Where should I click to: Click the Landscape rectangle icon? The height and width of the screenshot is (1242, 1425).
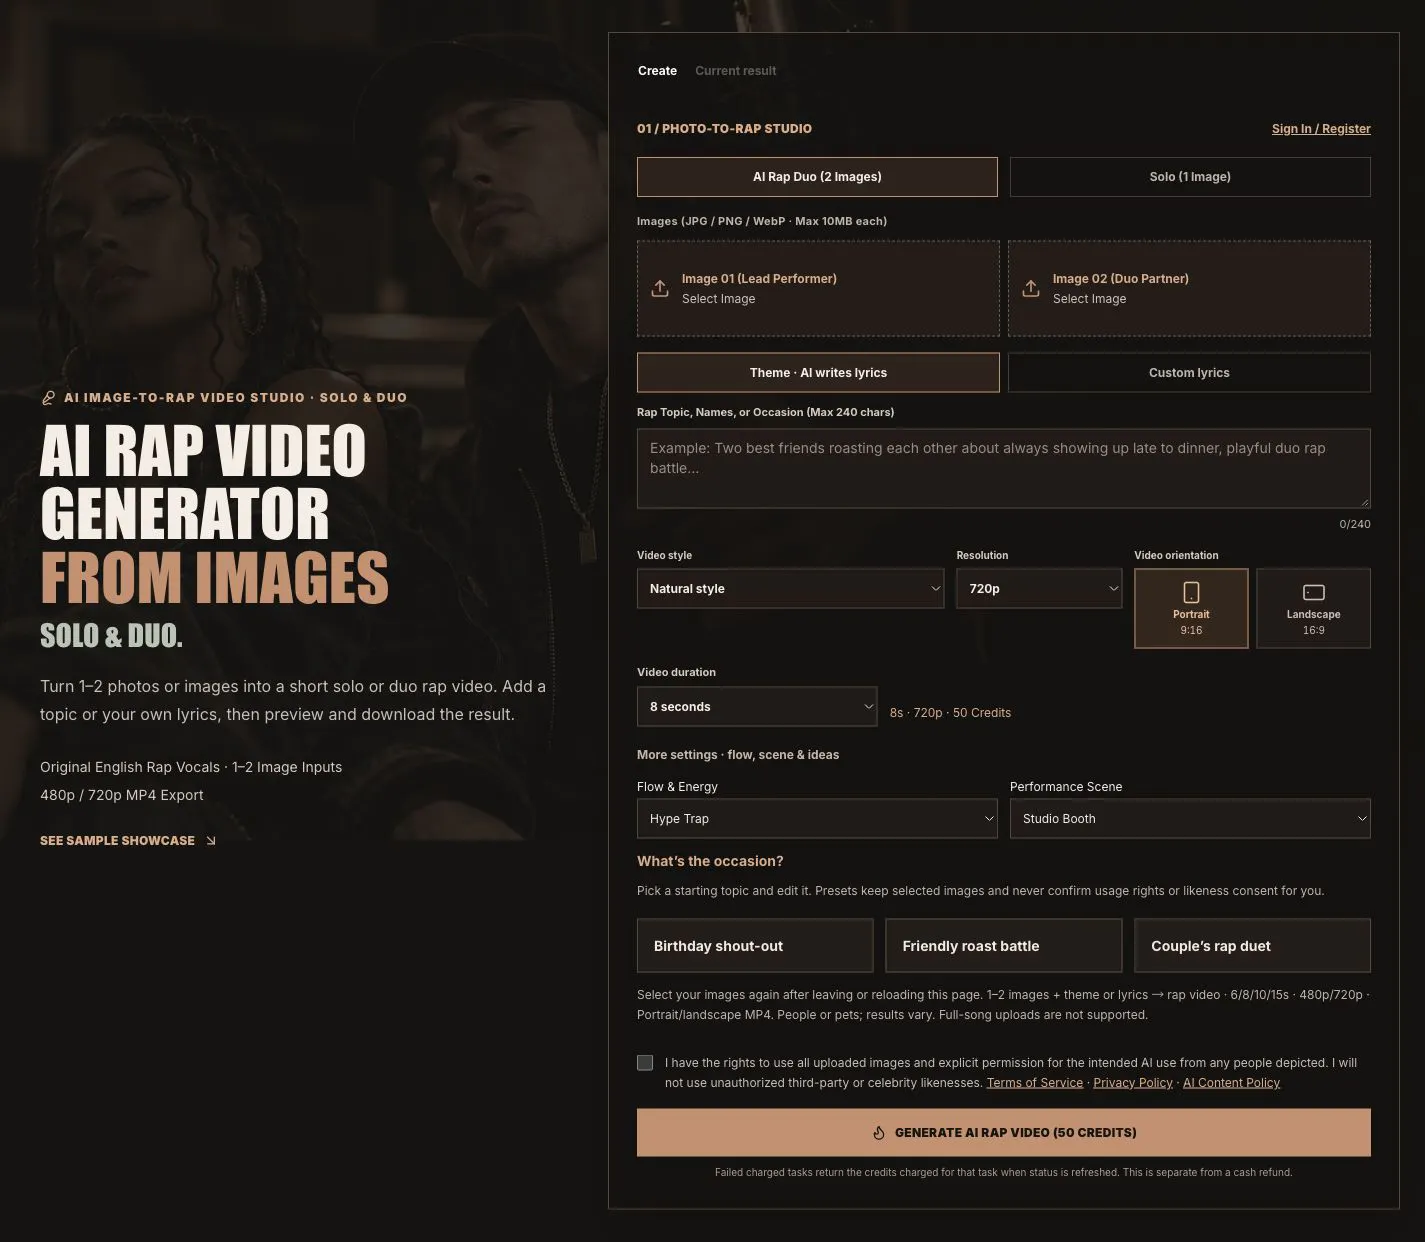pos(1314,593)
